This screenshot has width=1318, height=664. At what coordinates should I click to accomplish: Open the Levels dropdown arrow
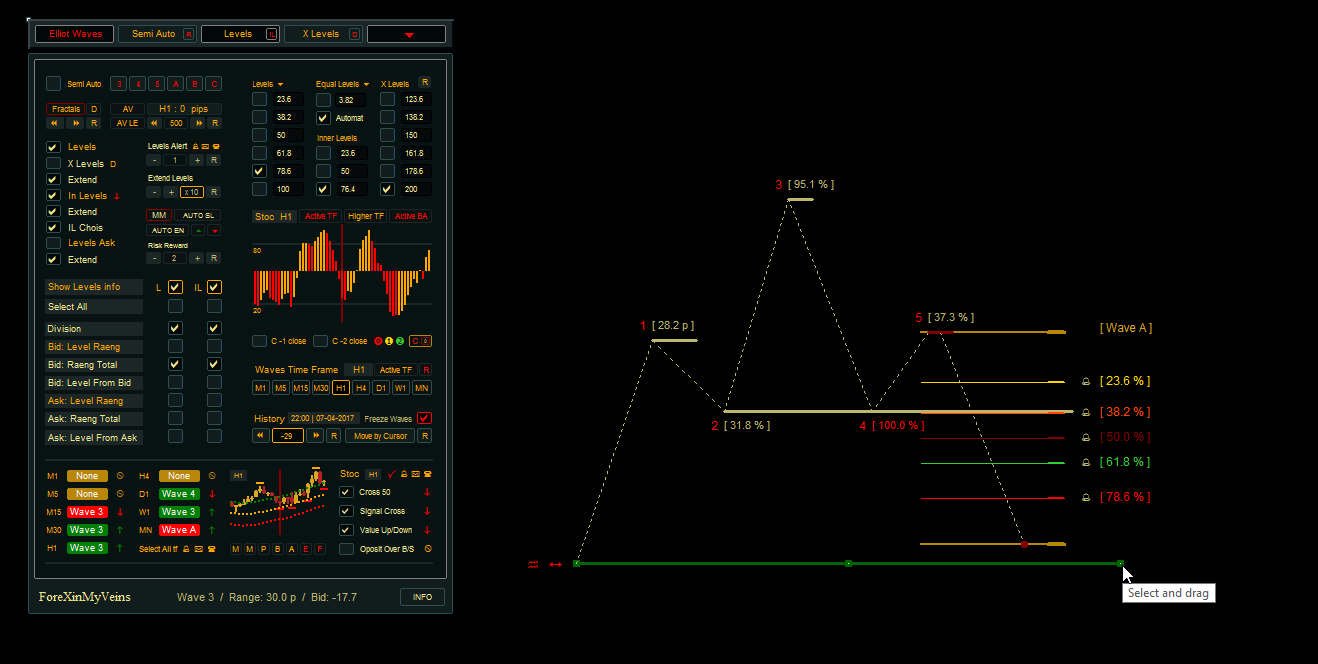280,85
